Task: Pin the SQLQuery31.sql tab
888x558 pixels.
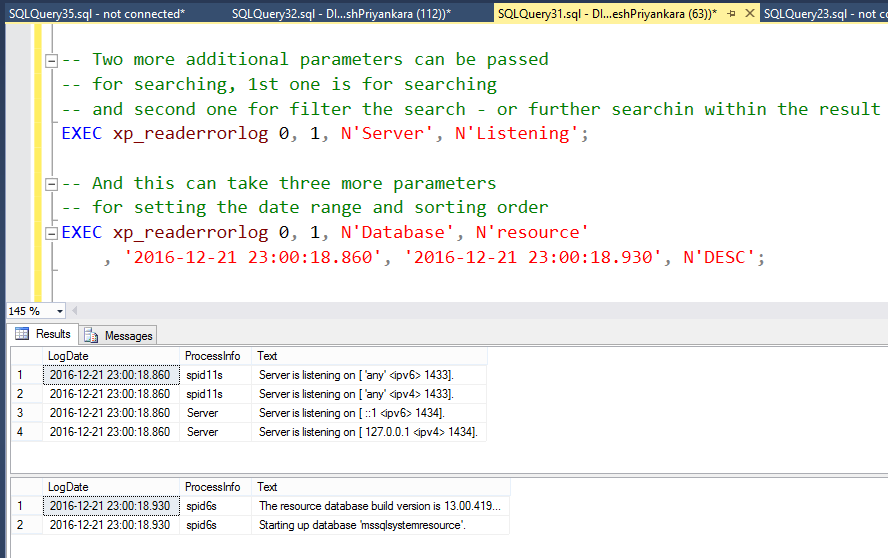Action: click(732, 13)
